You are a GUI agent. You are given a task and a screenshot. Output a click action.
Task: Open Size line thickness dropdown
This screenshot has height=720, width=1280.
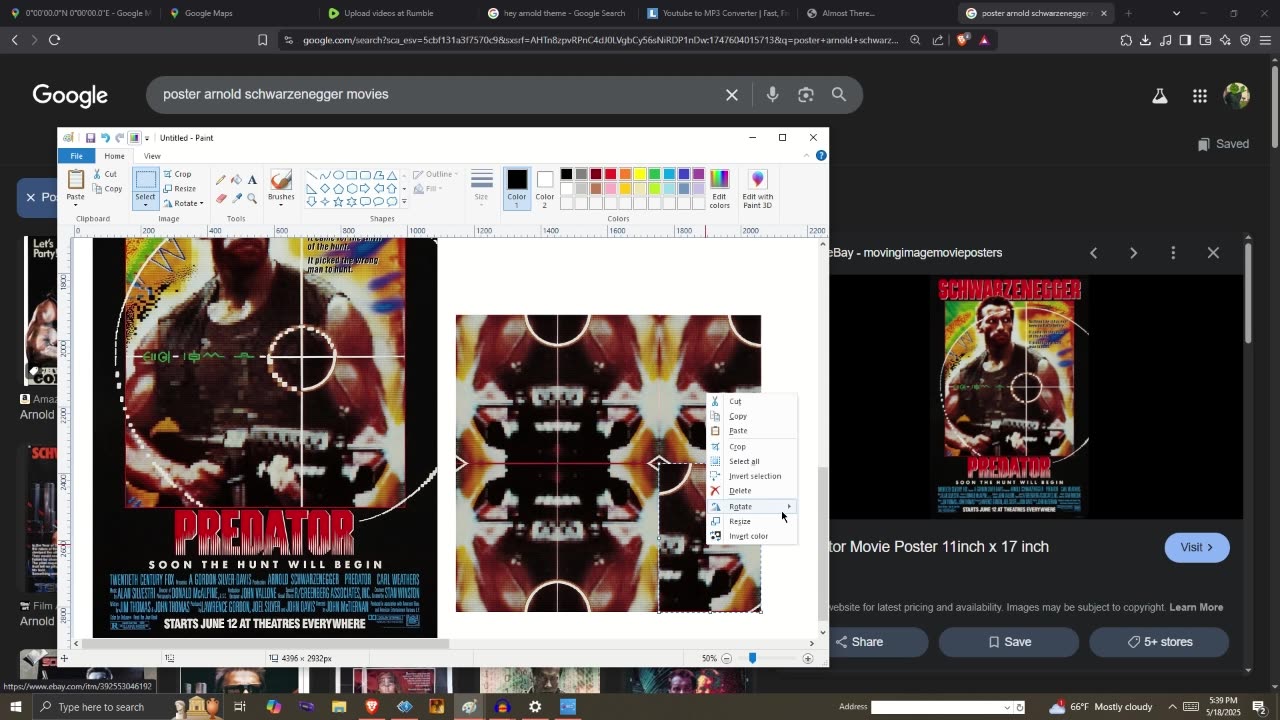click(482, 187)
